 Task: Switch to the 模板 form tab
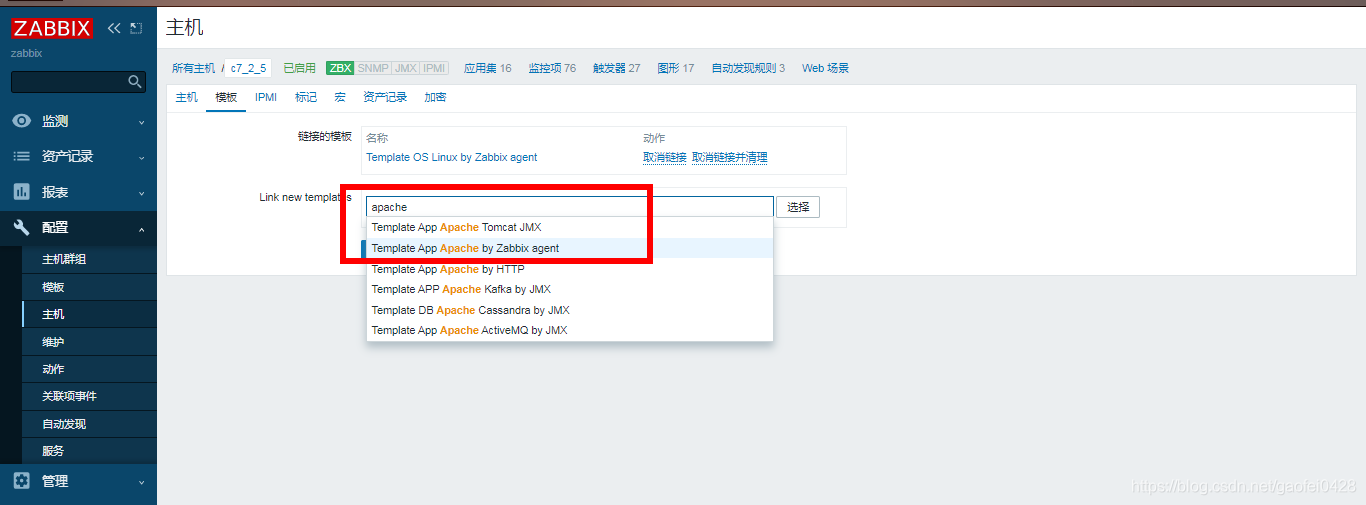(226, 97)
